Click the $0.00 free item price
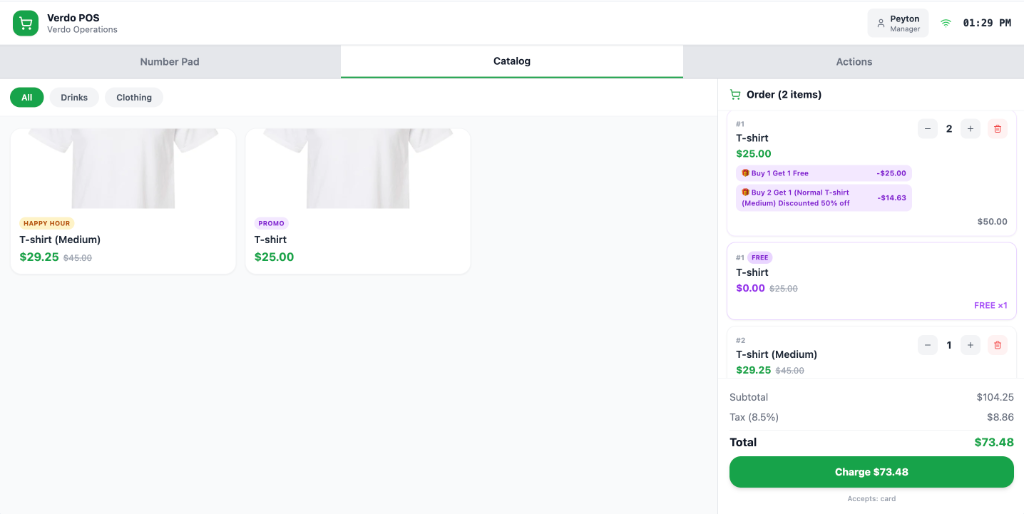The width and height of the screenshot is (1024, 514). pos(750,288)
